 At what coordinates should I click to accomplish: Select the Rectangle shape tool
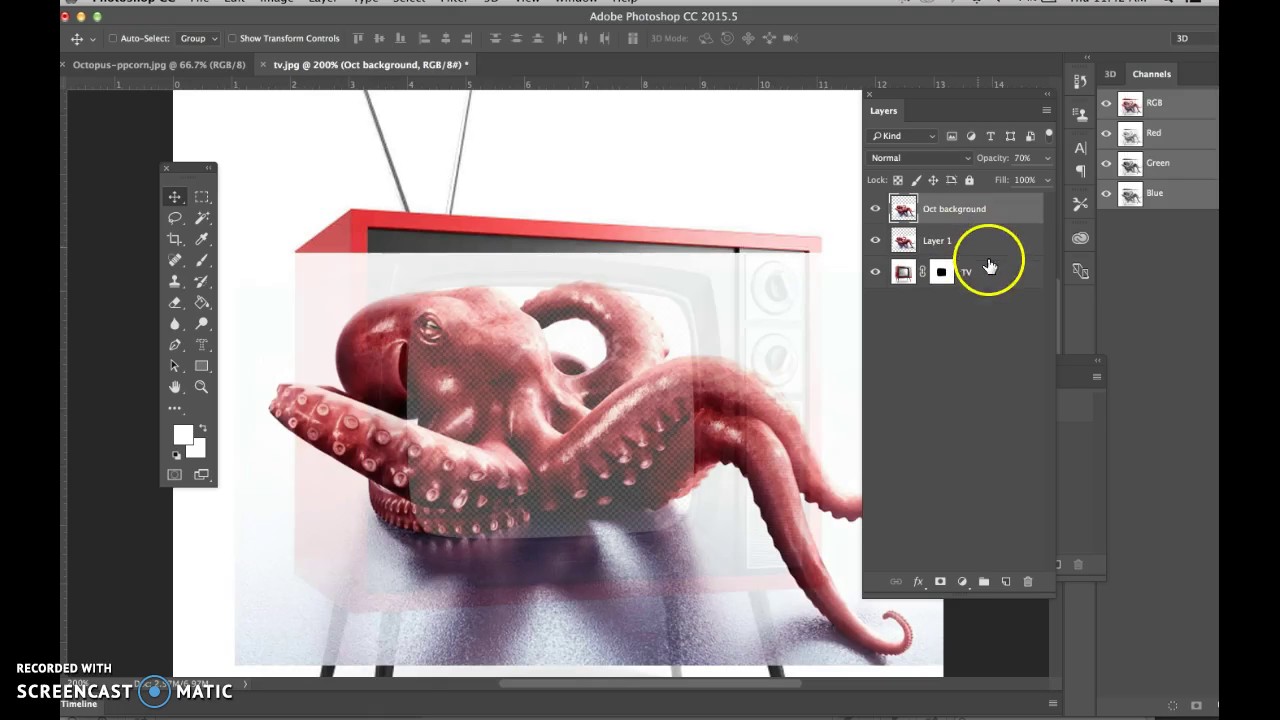[202, 366]
